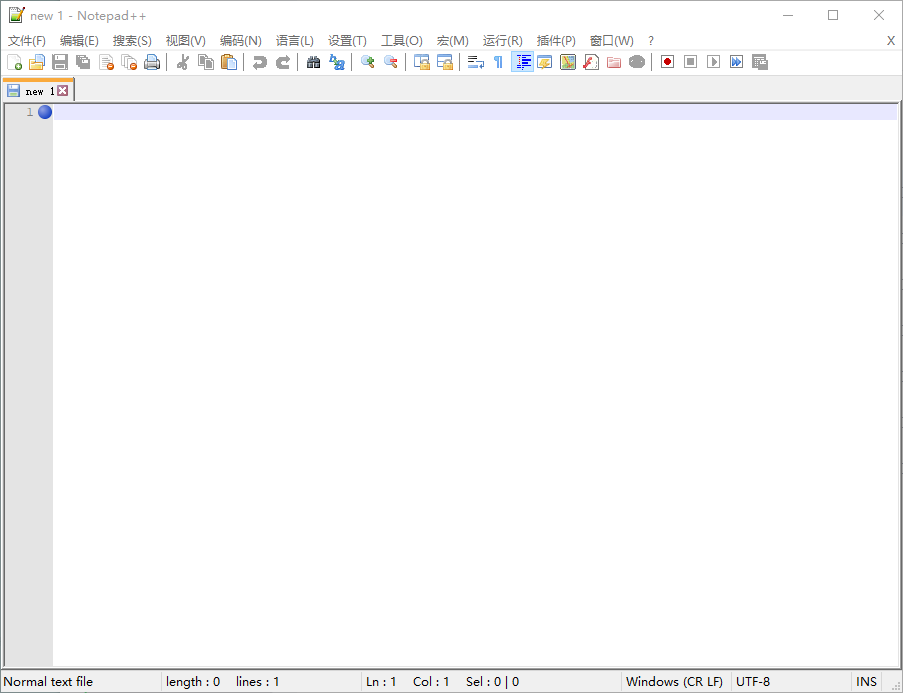Toggle word wrap in the toolbar
The image size is (903, 693).
476,62
